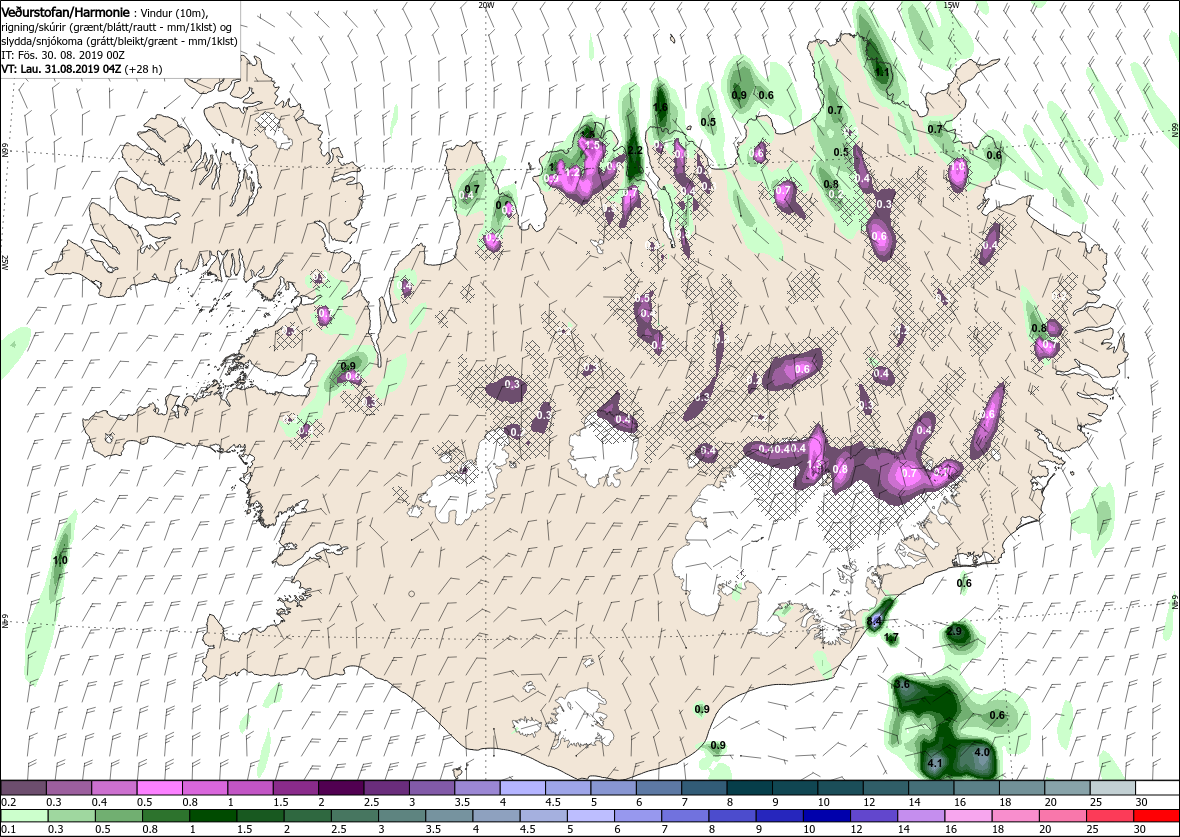Viewport: 1180px width, 837px height.
Task: Click the bold Veðurstofan/Harmonie title
Action: 65,13
